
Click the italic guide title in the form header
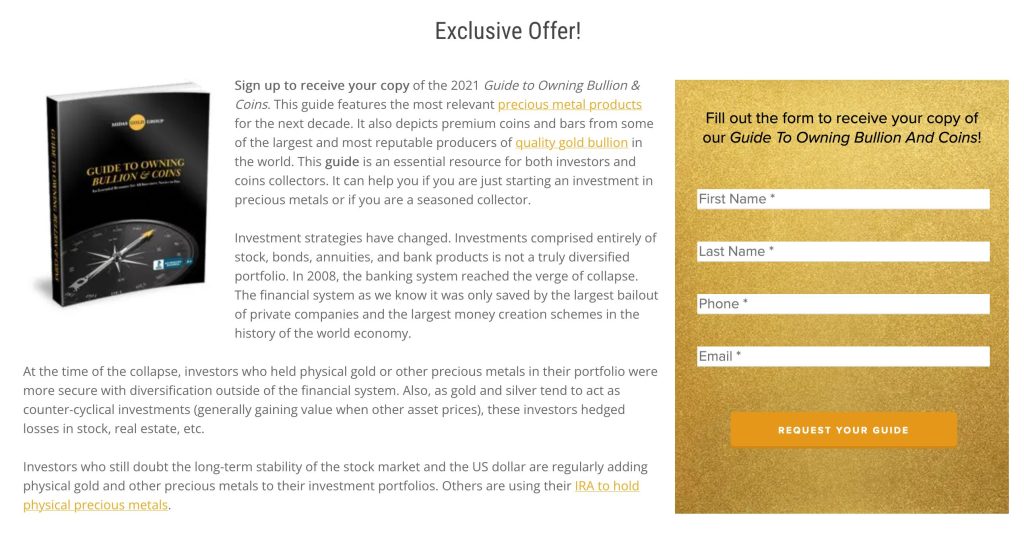[853, 137]
